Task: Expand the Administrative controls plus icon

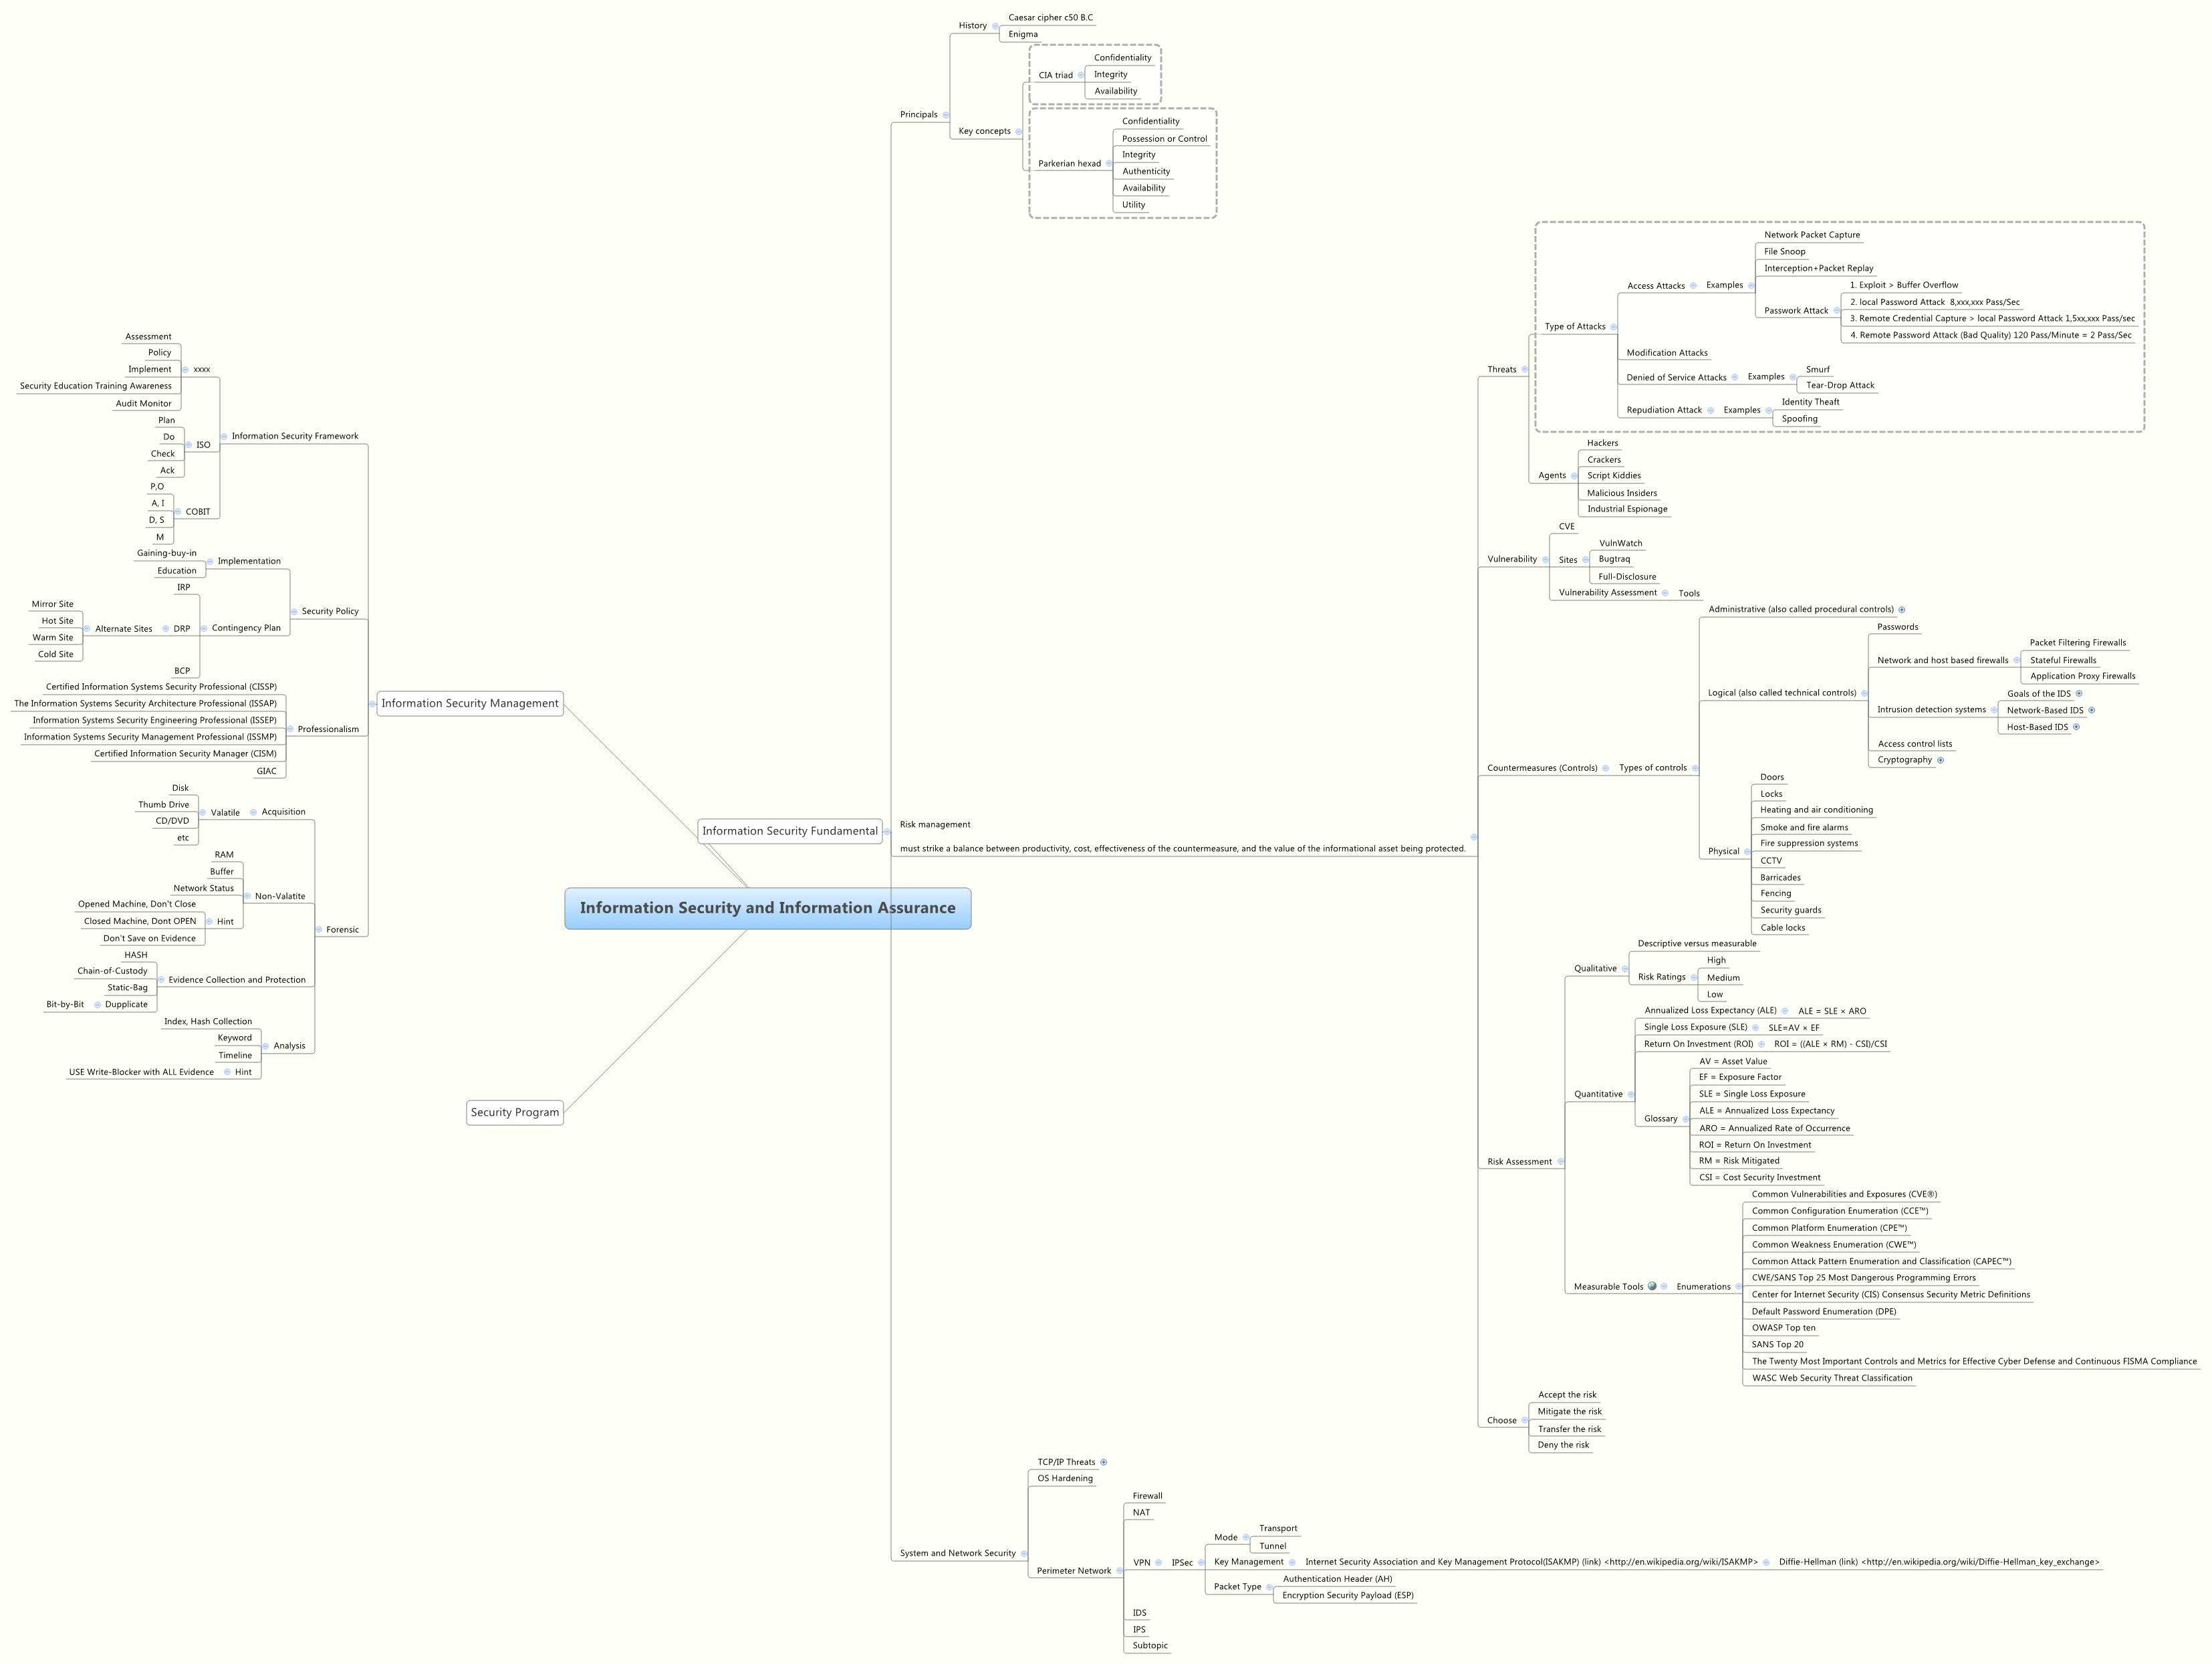Action: pos(1902,609)
